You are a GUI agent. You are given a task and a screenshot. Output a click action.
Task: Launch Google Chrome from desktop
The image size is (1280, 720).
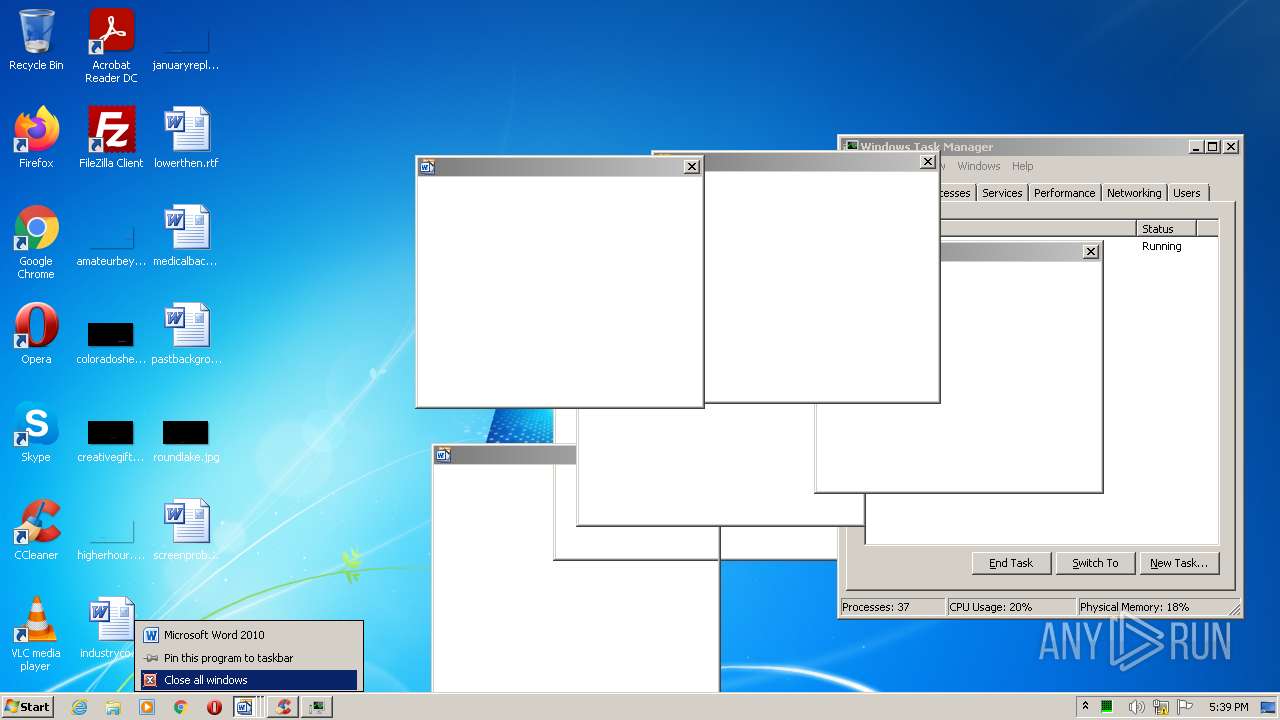(x=36, y=243)
